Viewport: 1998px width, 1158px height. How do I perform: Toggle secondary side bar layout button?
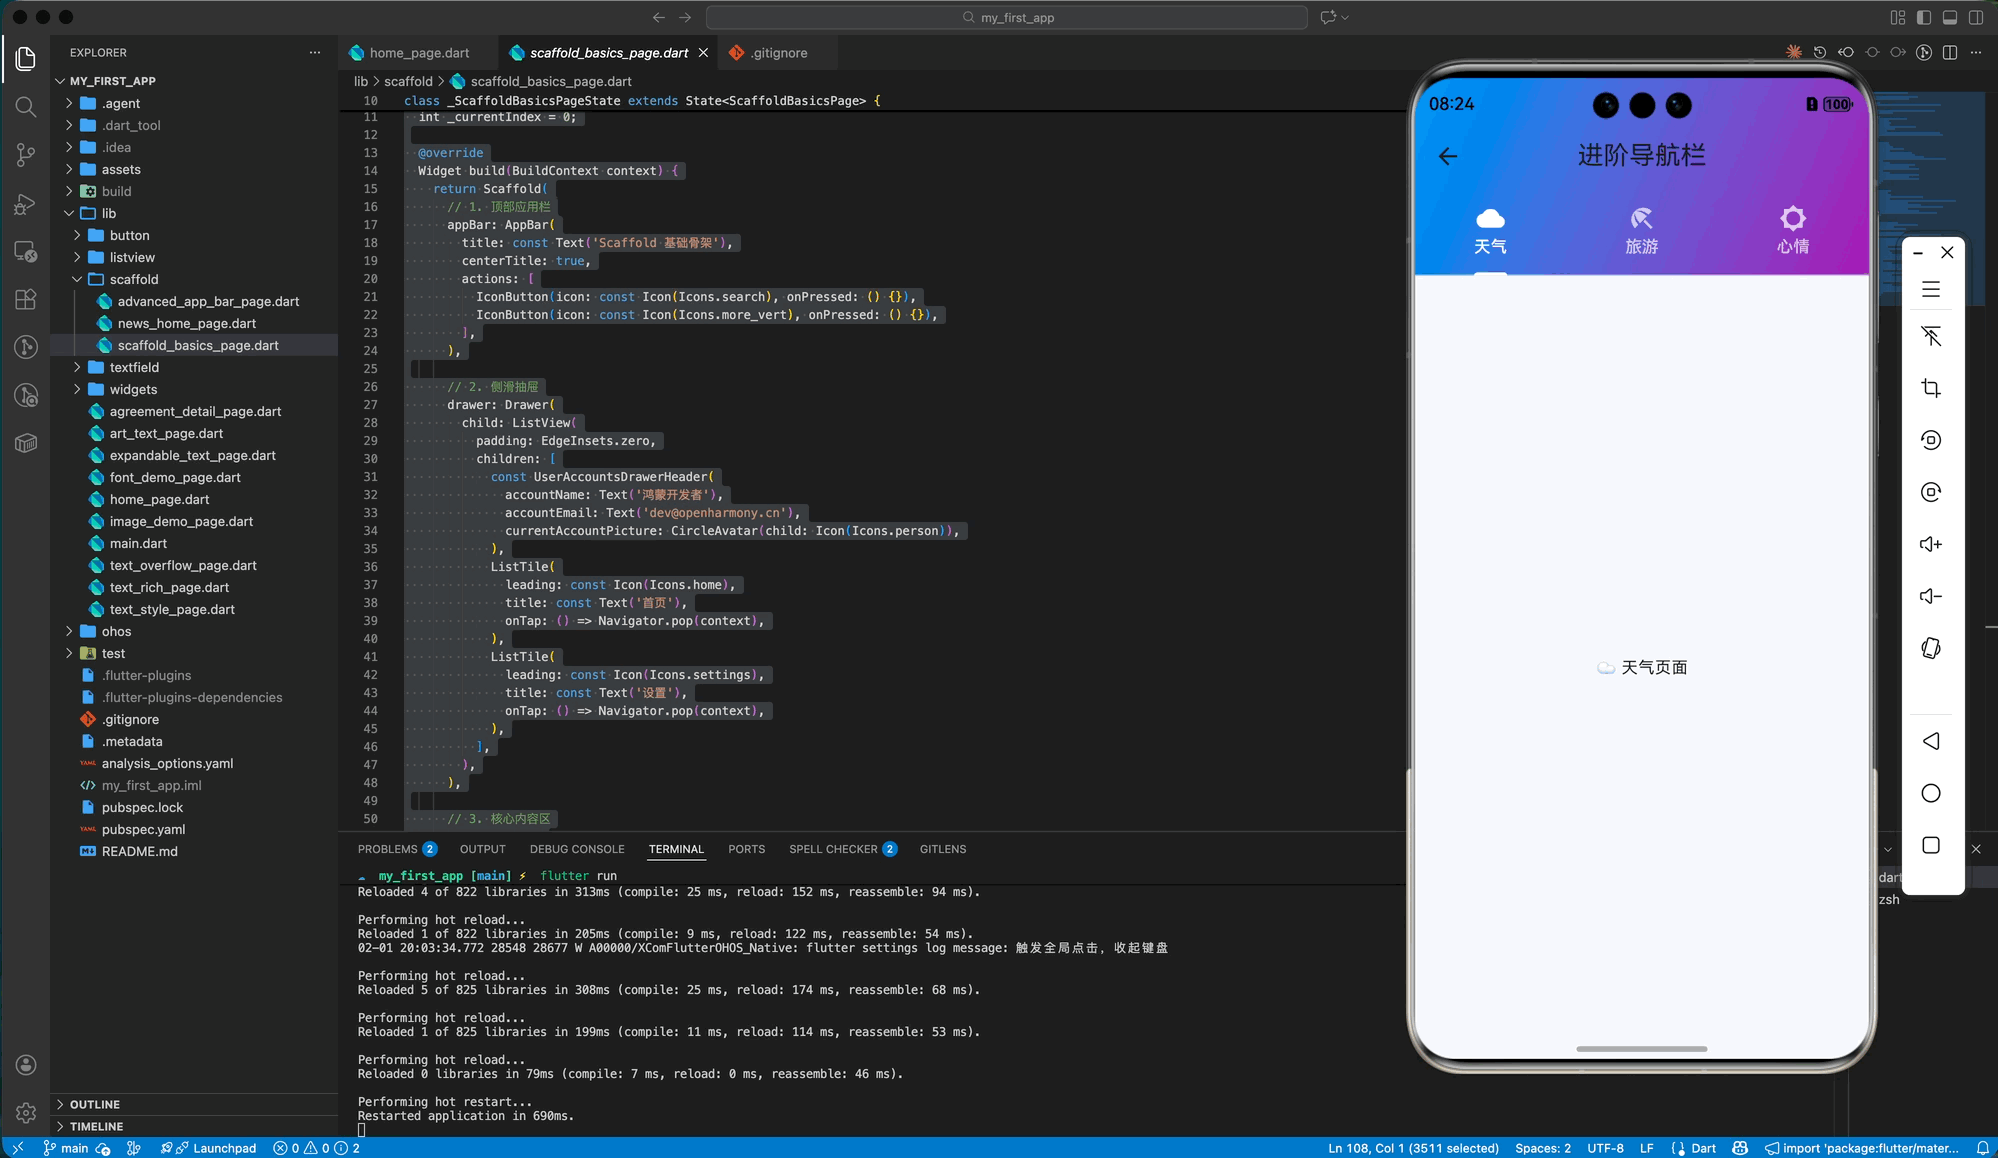pyautogui.click(x=1975, y=17)
